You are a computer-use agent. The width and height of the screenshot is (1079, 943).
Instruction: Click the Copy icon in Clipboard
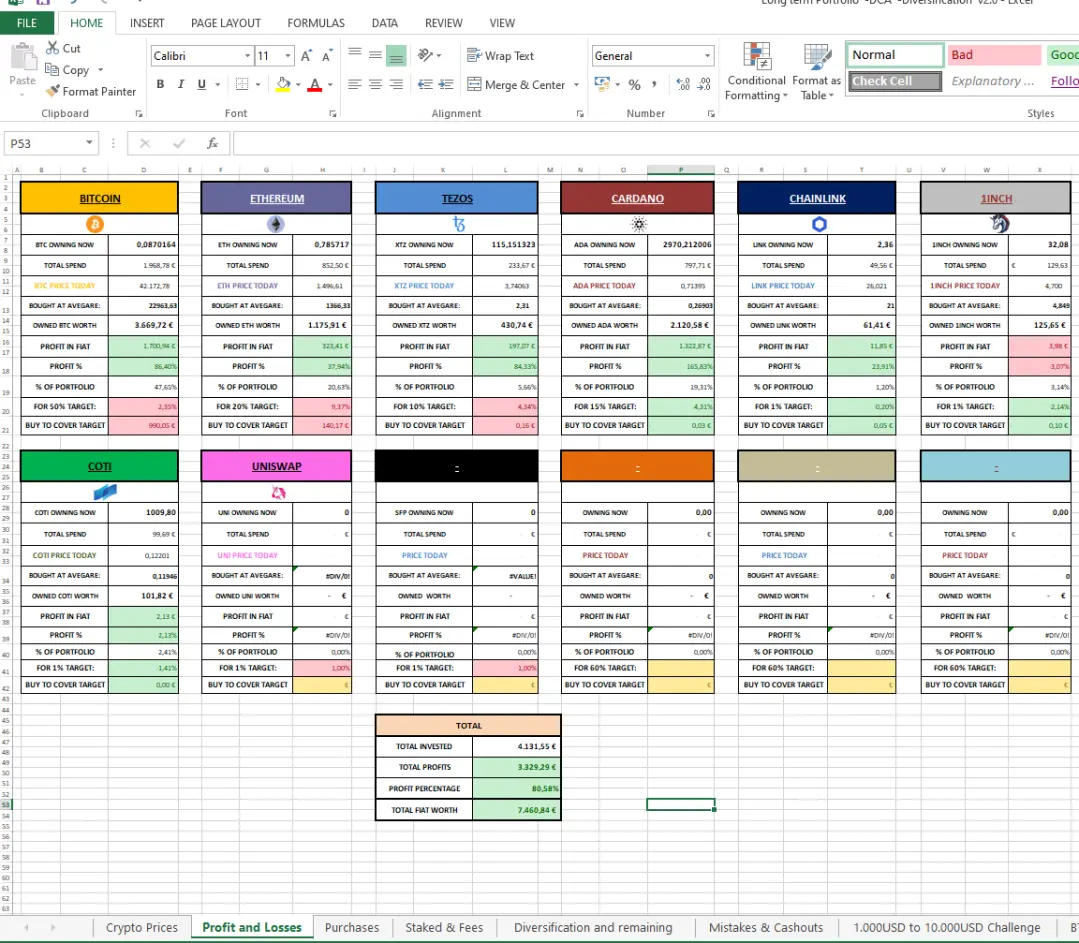point(52,70)
